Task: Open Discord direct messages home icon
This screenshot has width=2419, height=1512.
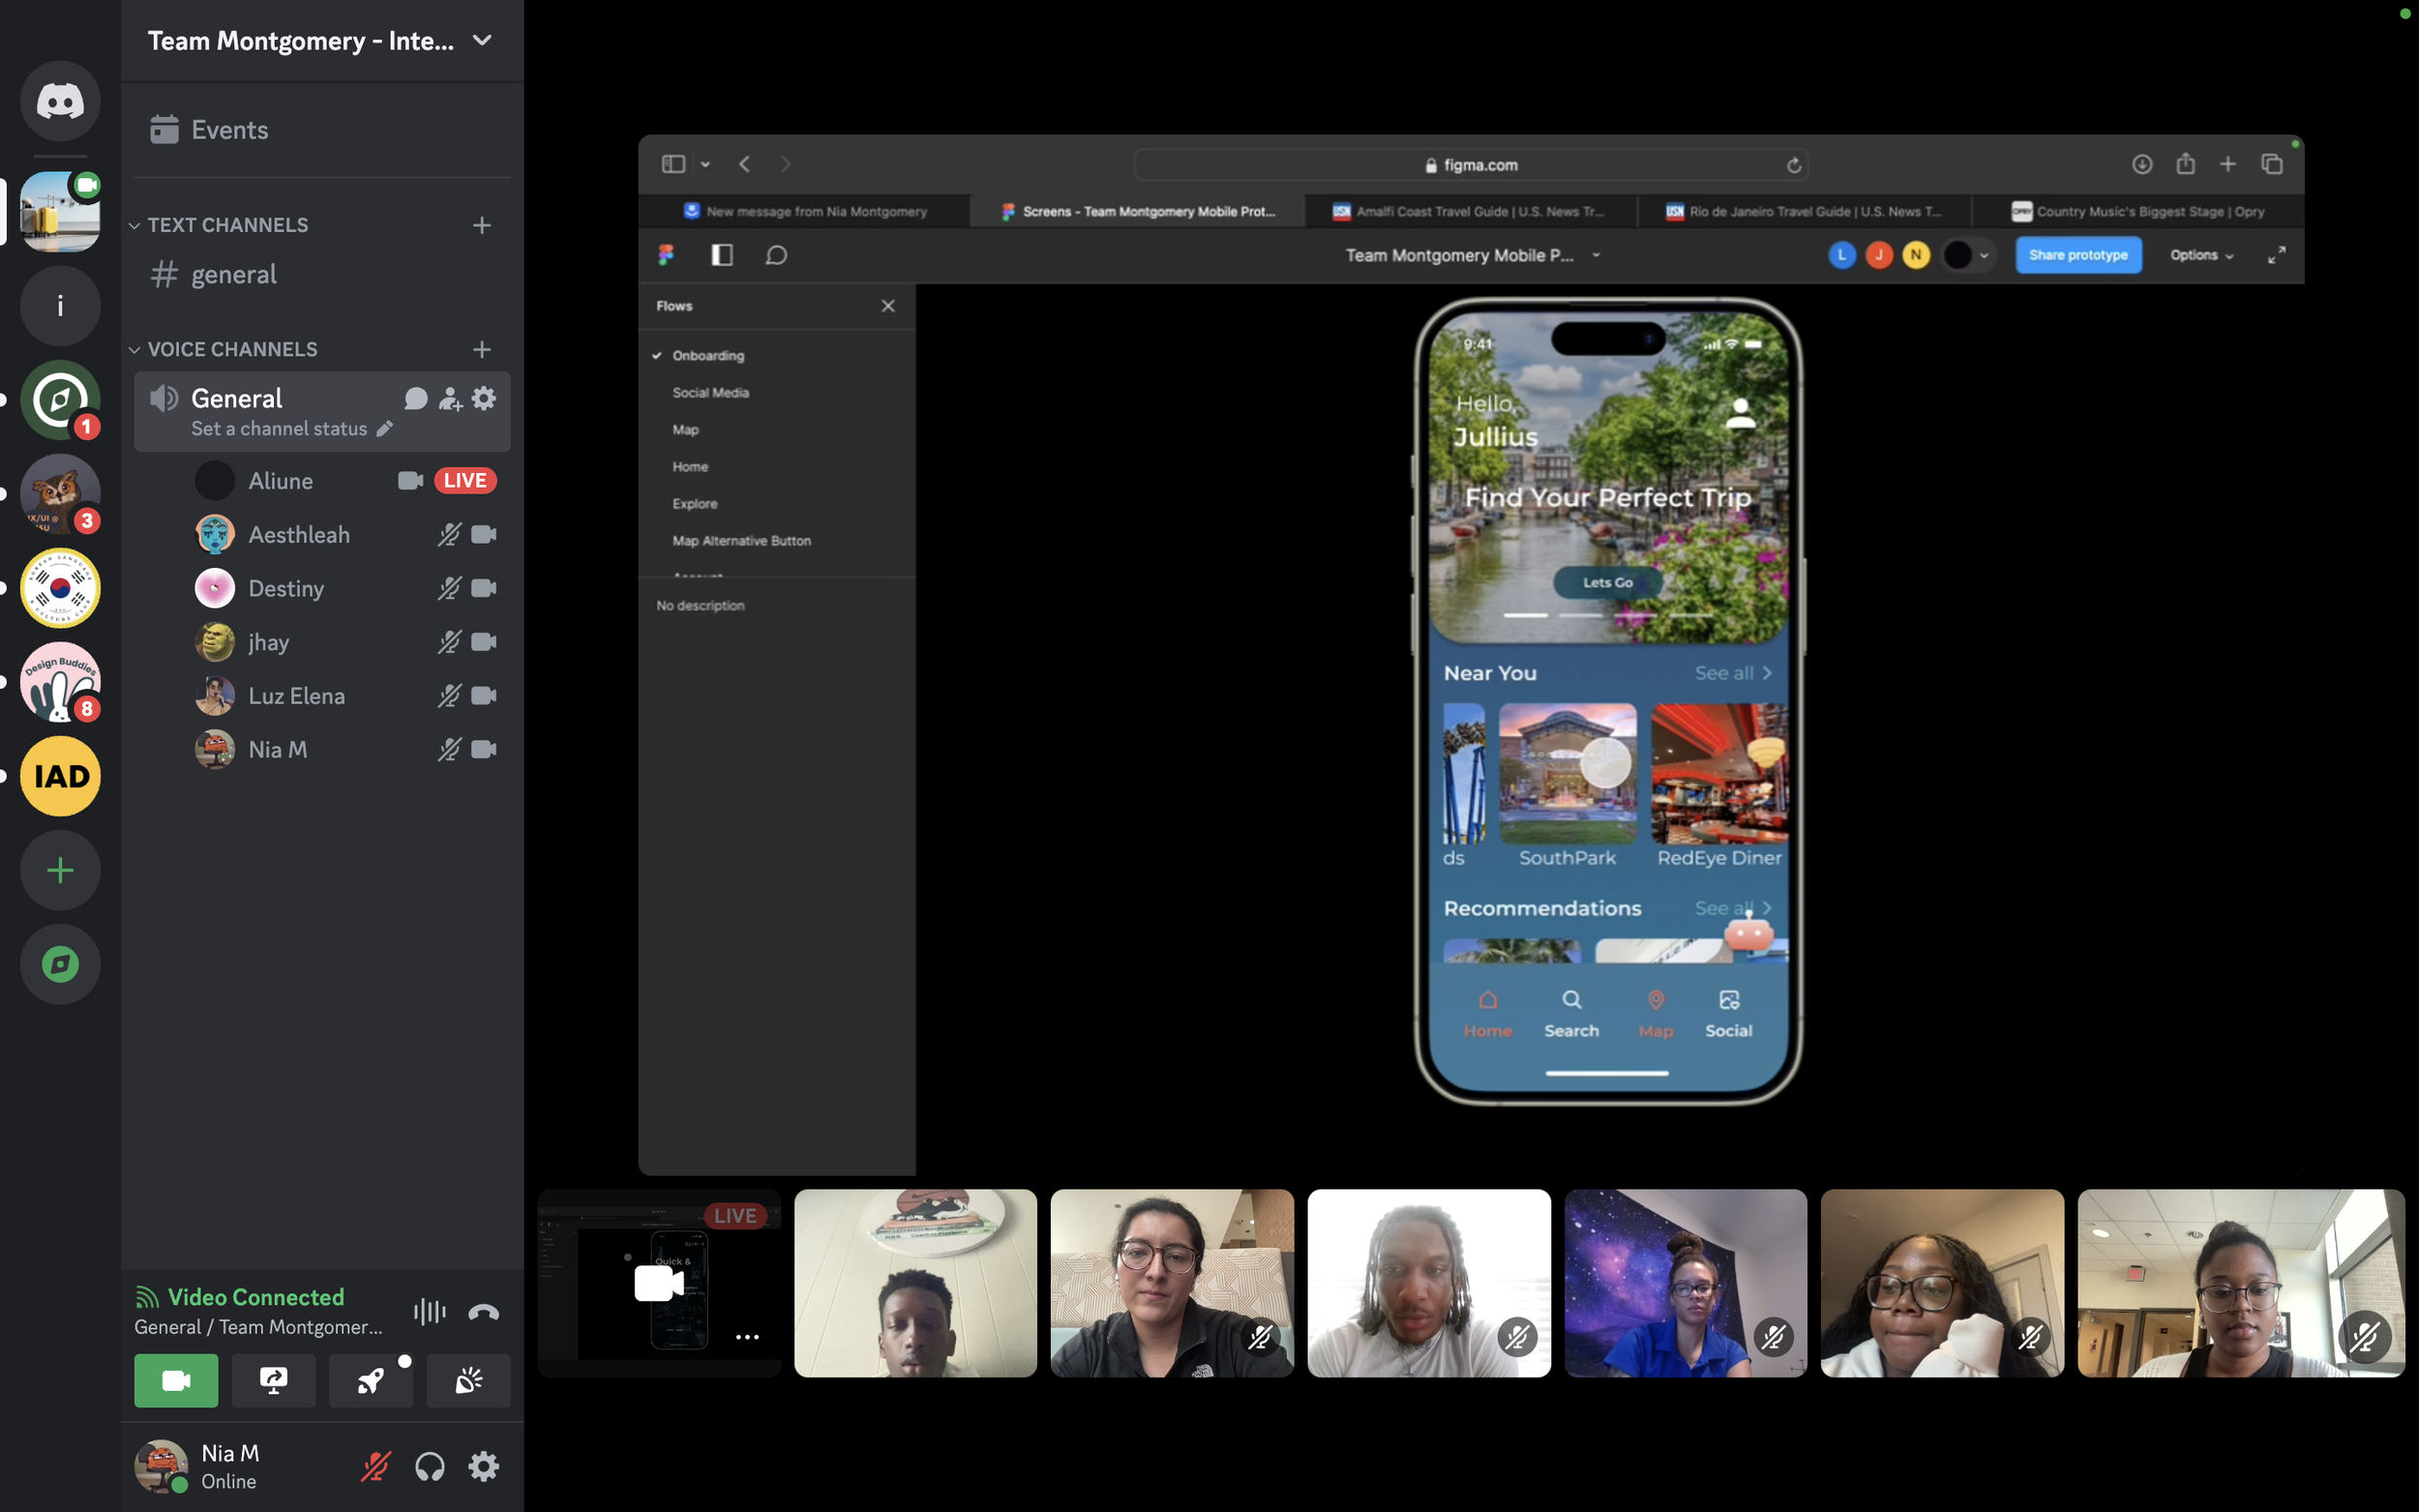Action: point(60,101)
